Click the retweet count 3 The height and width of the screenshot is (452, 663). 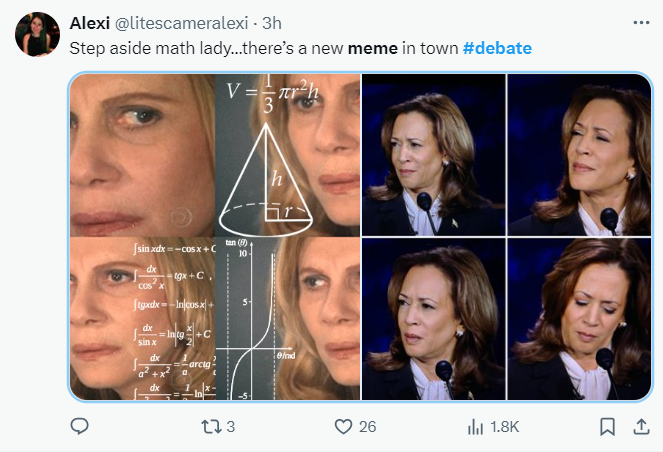[230, 427]
